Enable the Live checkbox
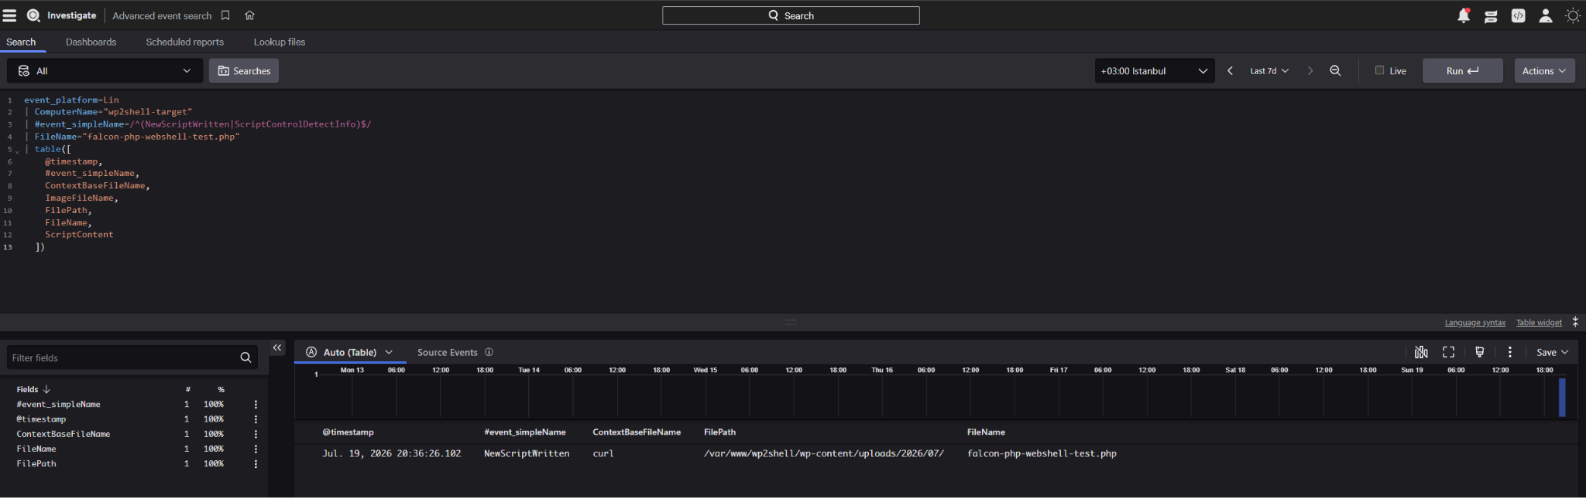 pyautogui.click(x=1379, y=70)
